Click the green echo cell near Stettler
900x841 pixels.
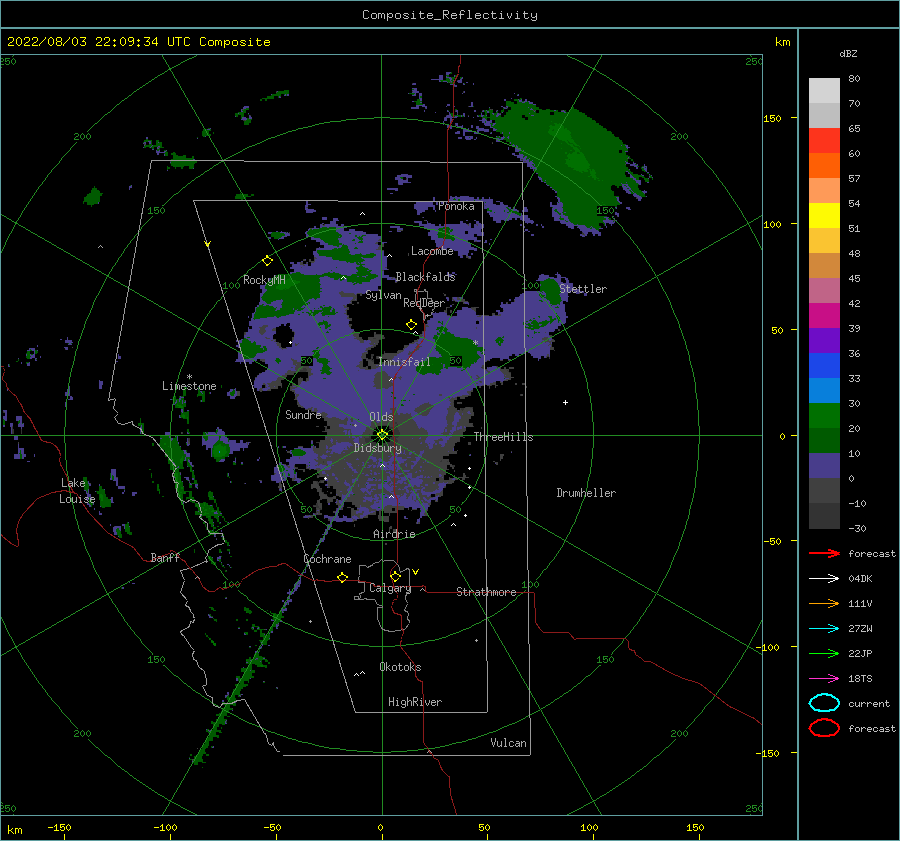pos(550,290)
